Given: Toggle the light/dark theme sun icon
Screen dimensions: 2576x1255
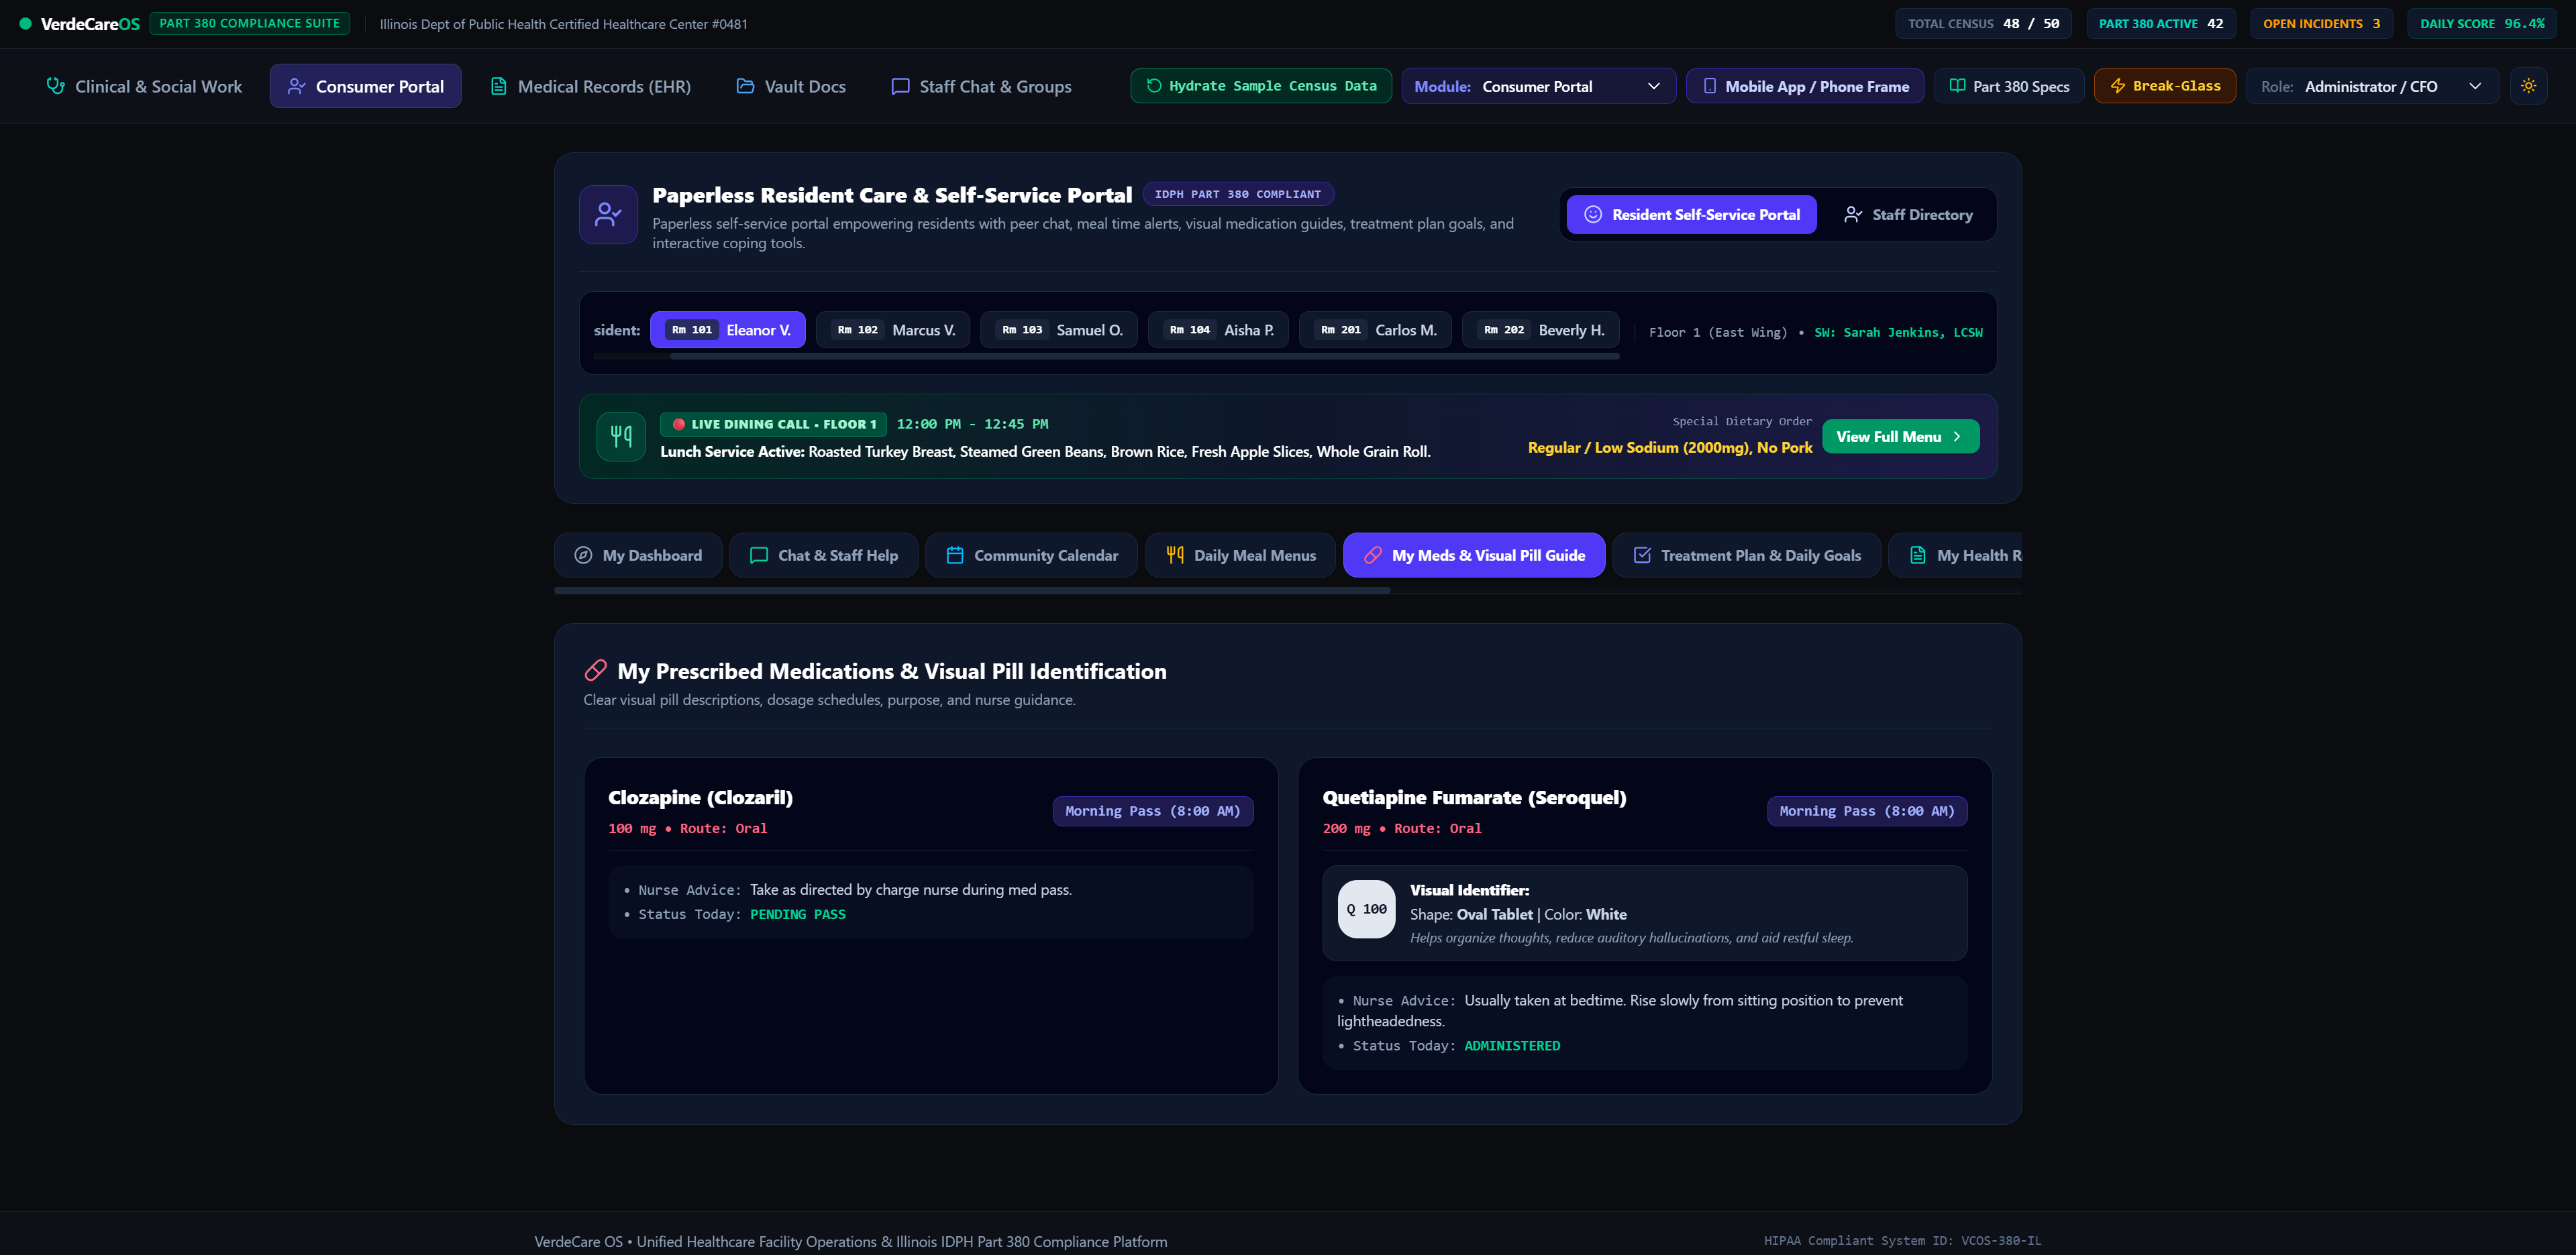Looking at the screenshot, I should point(2528,86).
